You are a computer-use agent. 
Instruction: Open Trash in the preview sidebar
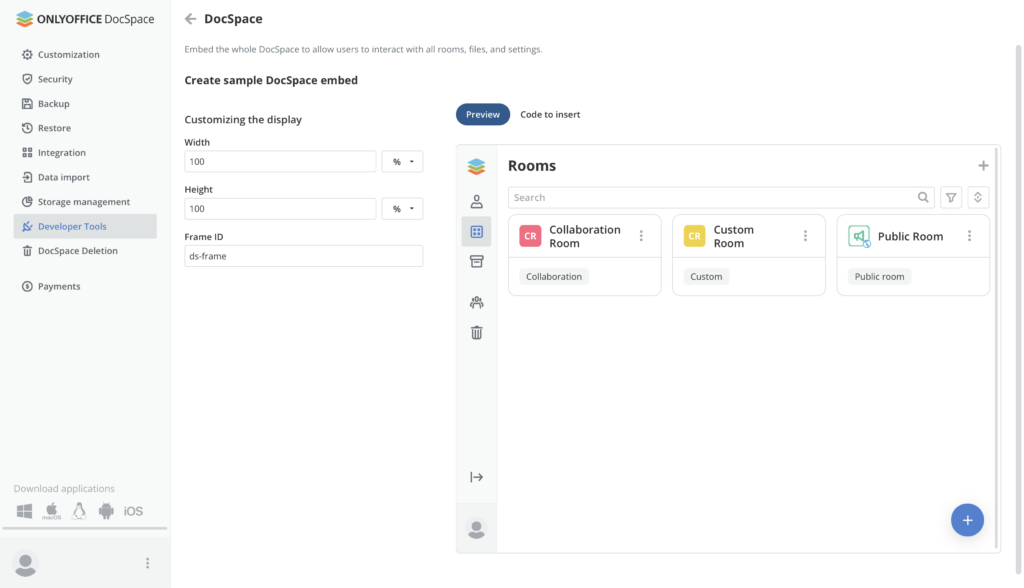476,331
